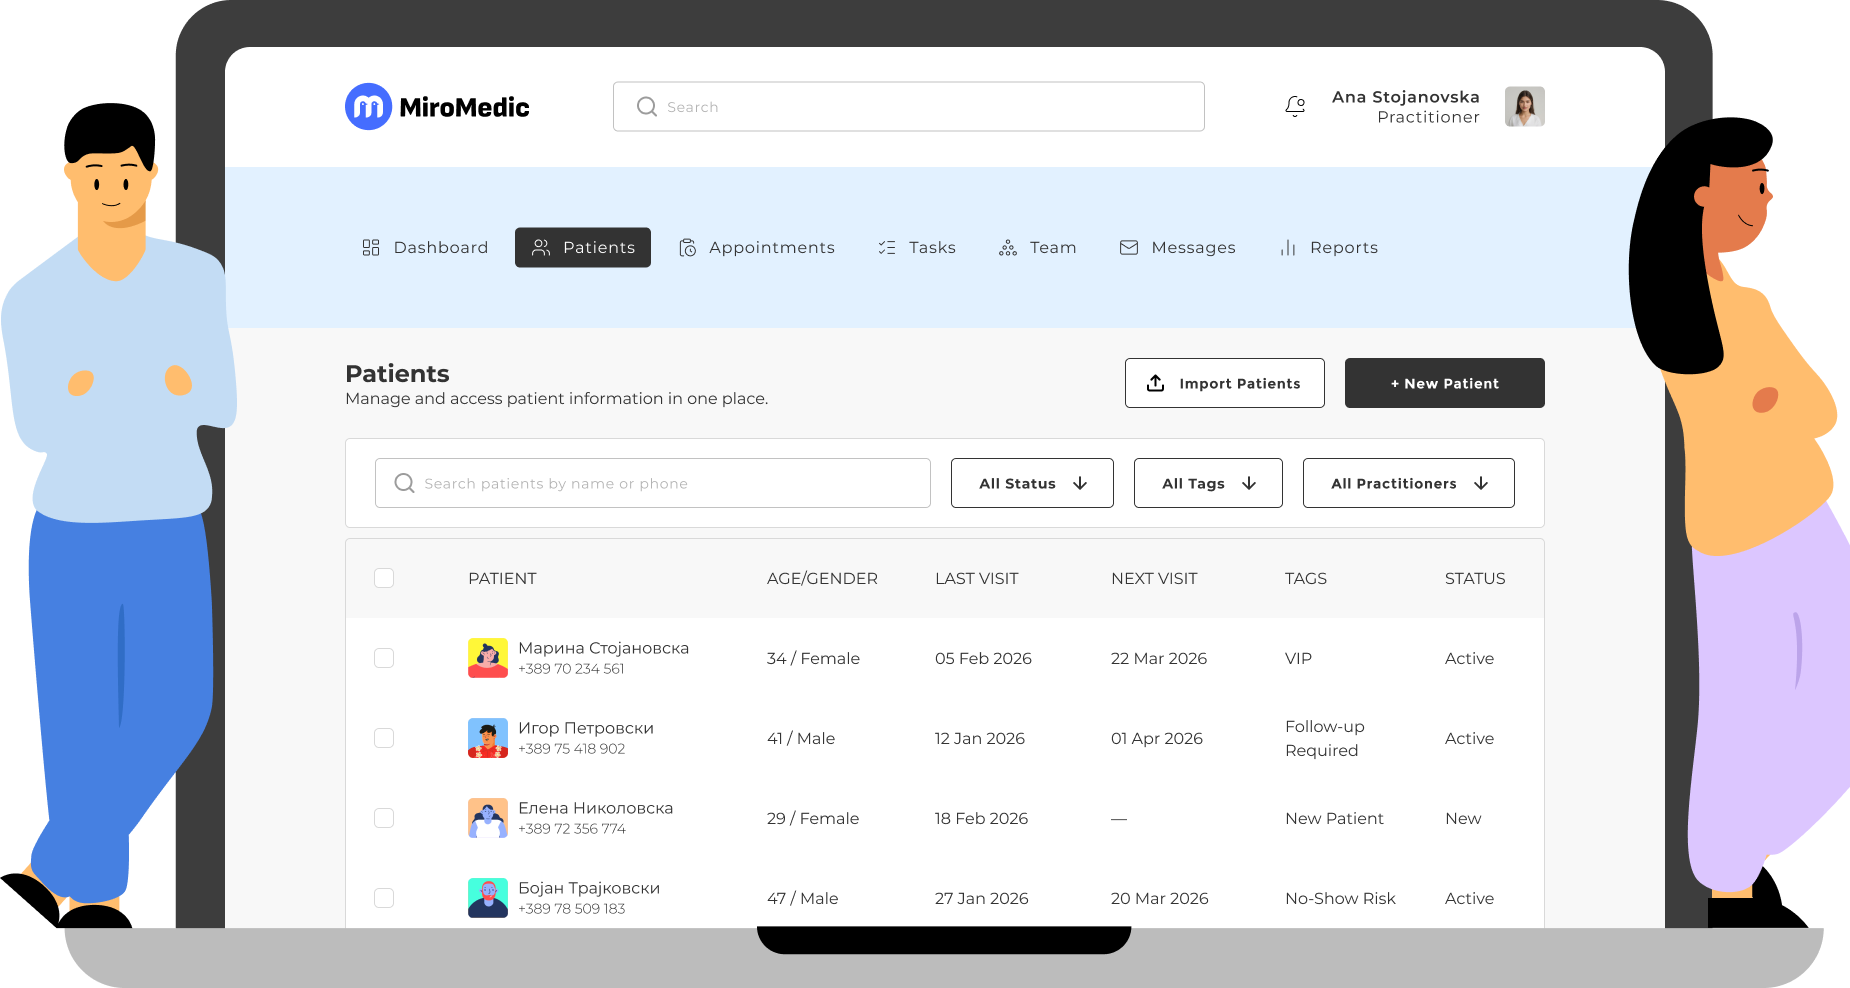Open the notifications bell

coord(1295,106)
